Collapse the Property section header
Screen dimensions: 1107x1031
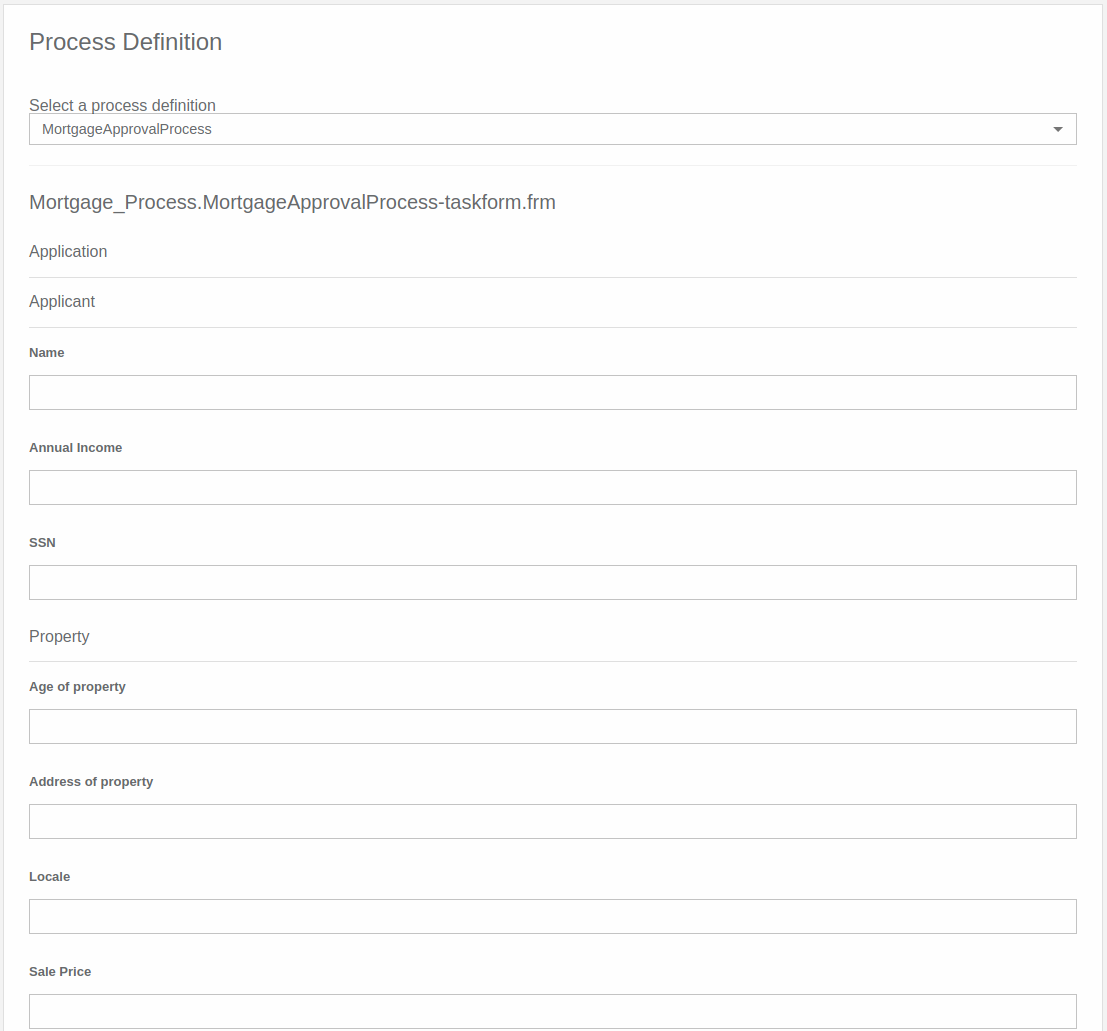(59, 636)
